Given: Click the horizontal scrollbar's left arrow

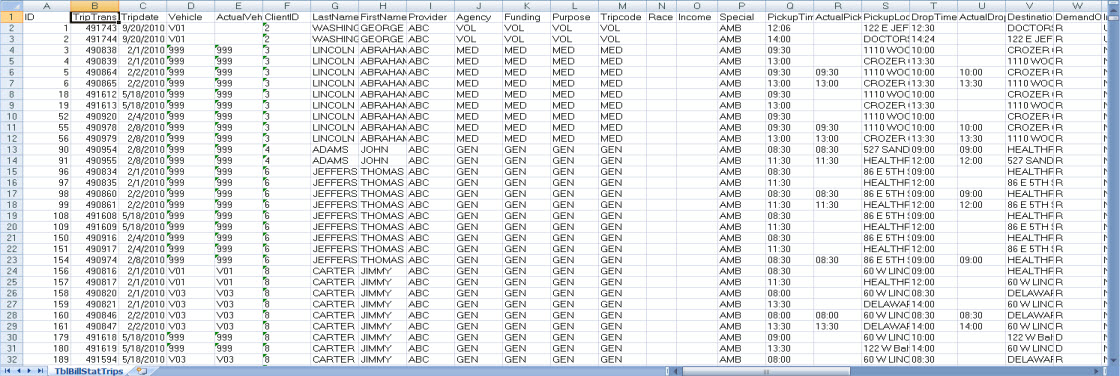Looking at the screenshot, I should point(675,371).
